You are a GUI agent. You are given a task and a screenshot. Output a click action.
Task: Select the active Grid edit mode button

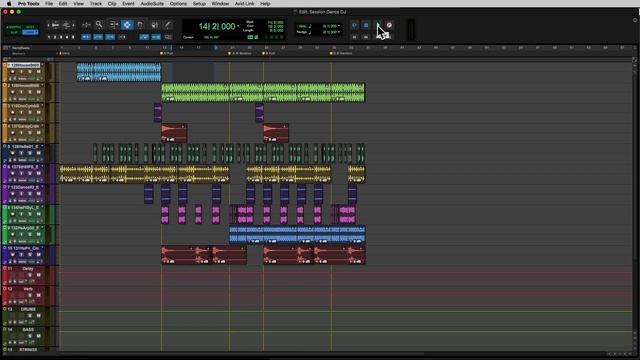coord(30,32)
